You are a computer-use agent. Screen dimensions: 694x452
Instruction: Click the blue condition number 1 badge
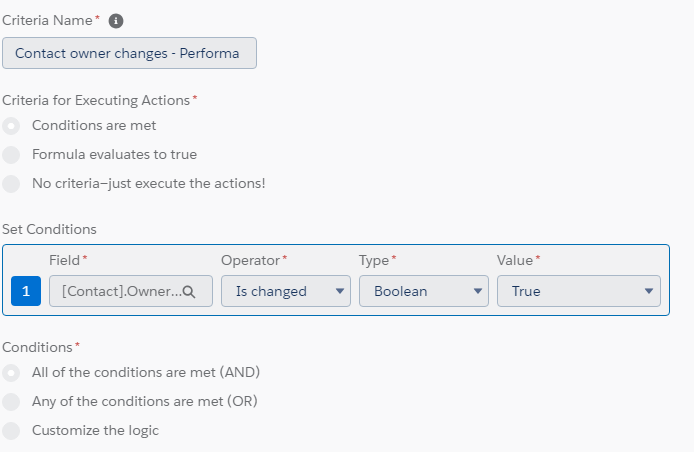(26, 291)
